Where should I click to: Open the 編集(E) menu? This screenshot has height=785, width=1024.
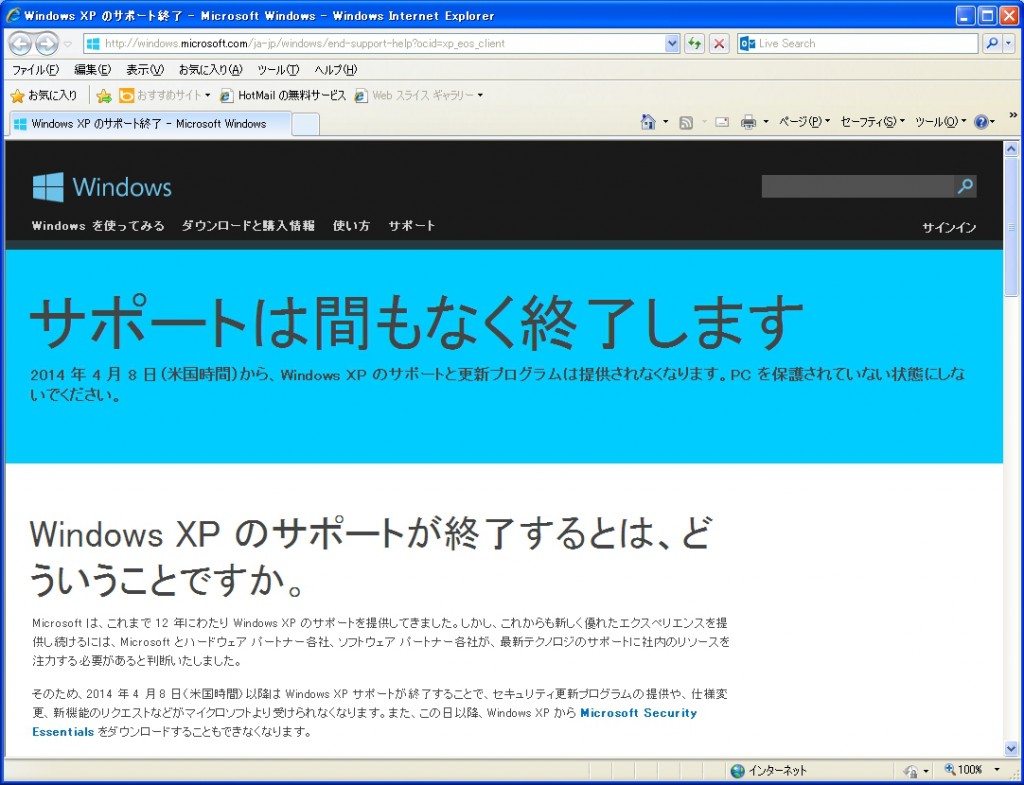[92, 70]
